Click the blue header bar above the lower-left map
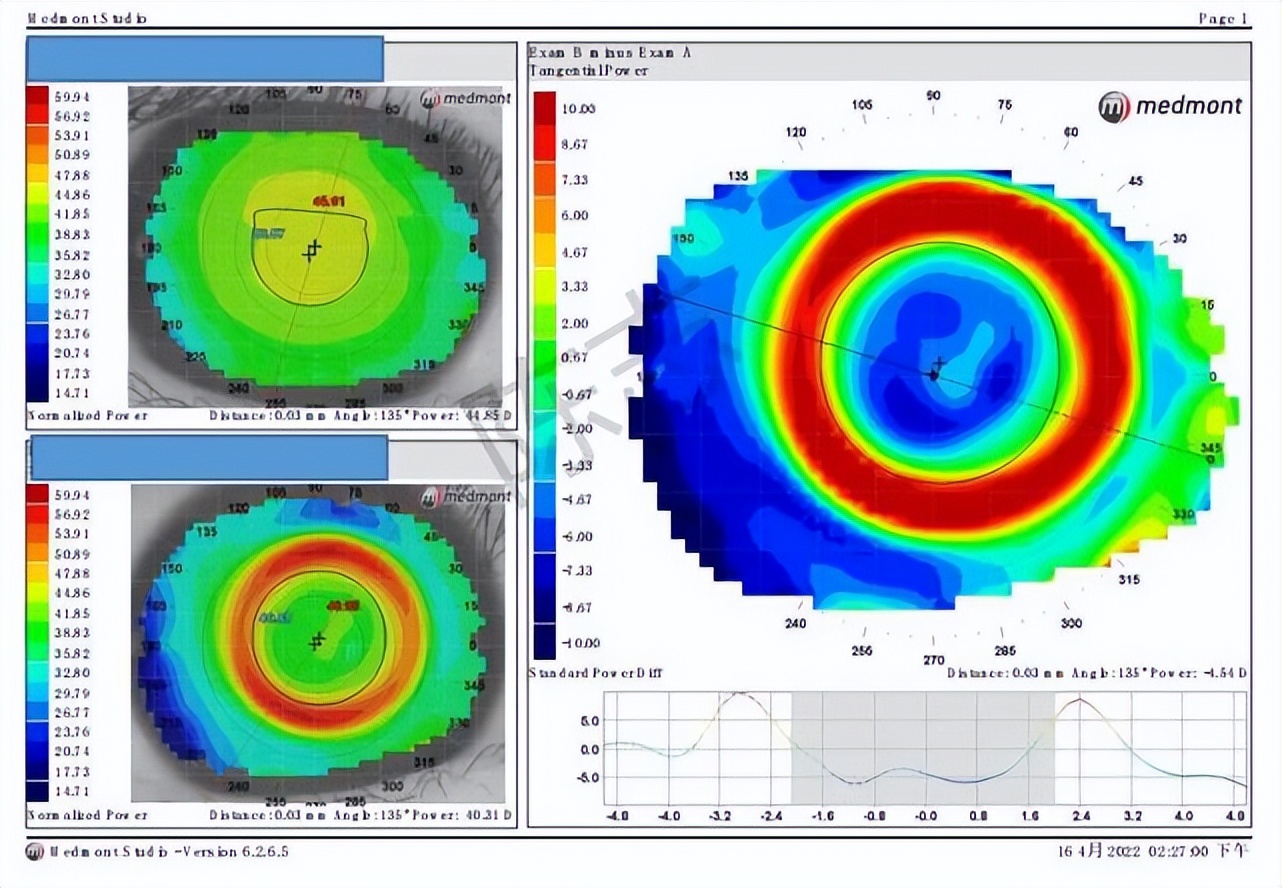This screenshot has width=1282, height=888. (209, 458)
